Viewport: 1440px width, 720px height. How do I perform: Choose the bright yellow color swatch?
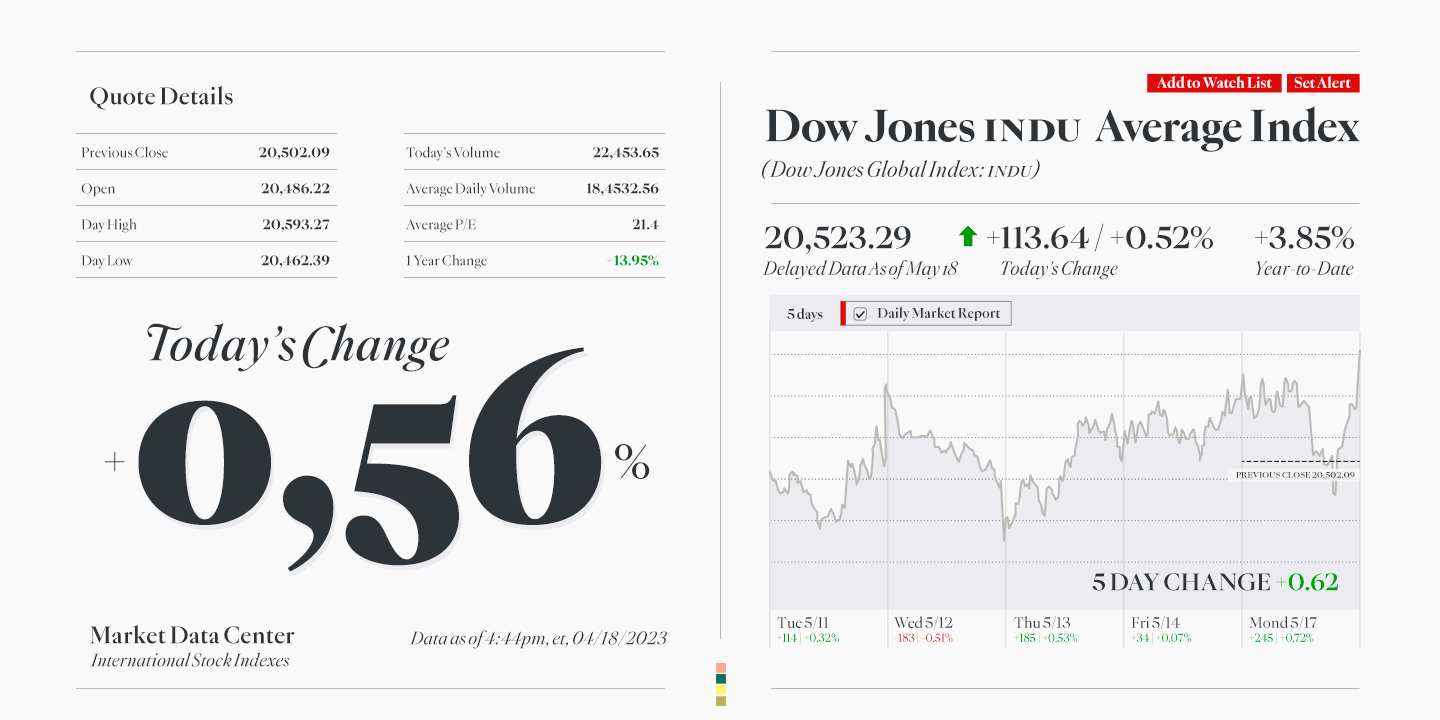[x=721, y=690]
